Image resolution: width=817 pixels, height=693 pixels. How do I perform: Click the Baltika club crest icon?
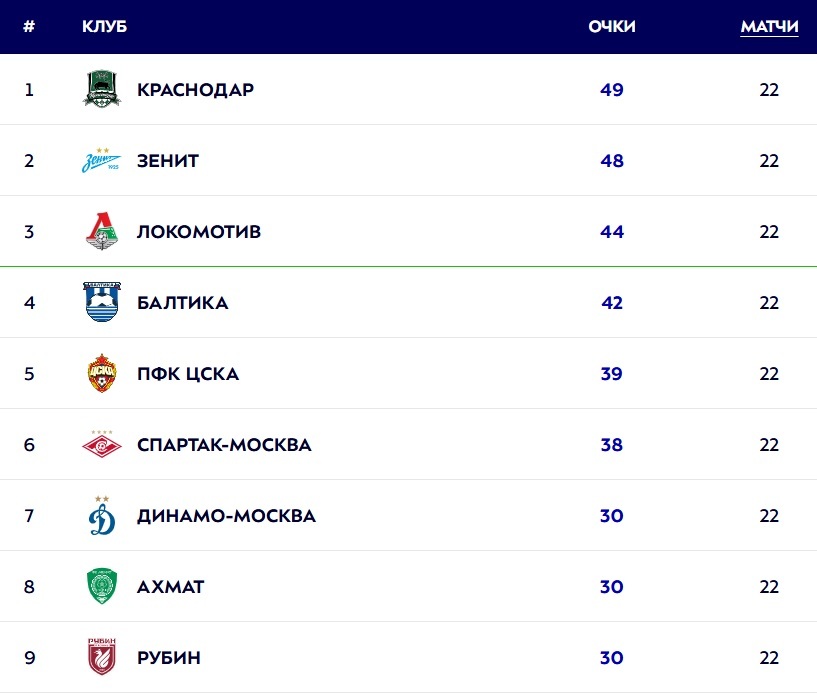pyautogui.click(x=101, y=302)
